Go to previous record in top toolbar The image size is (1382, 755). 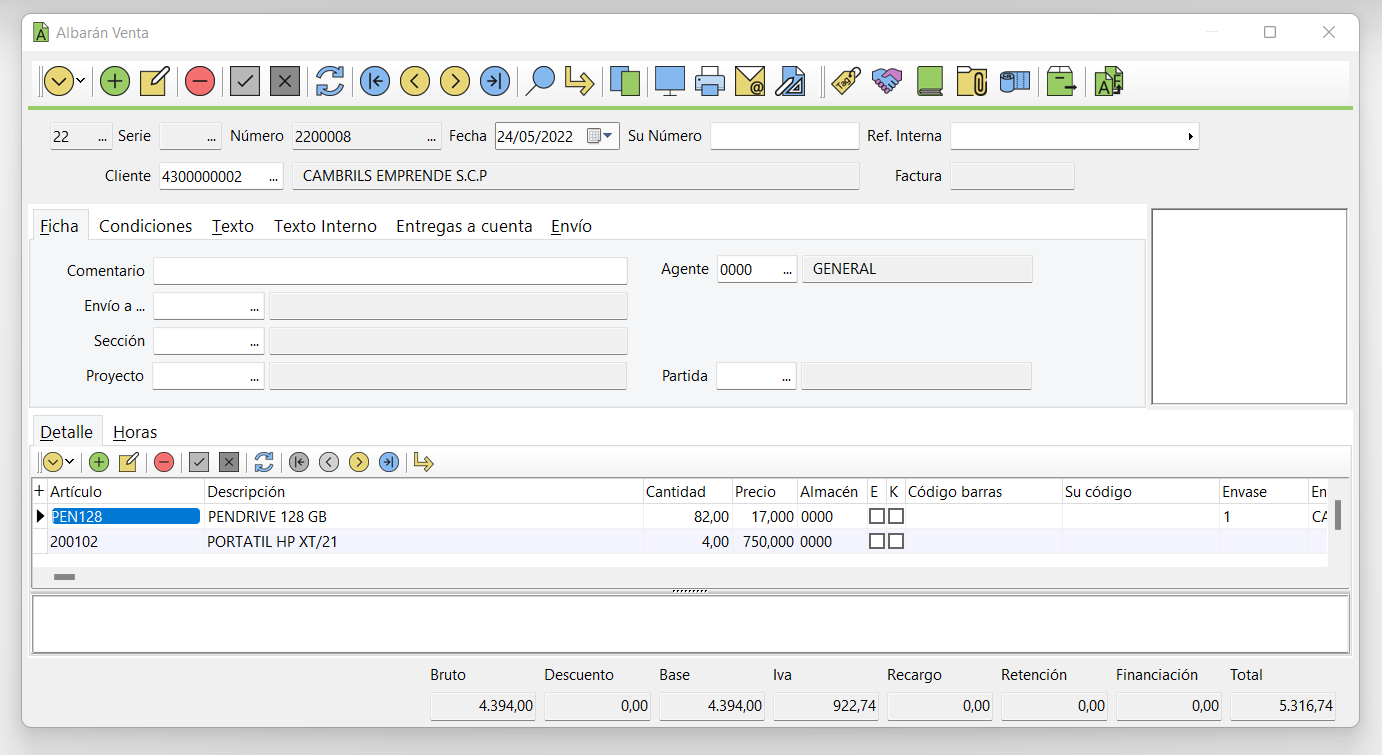pyautogui.click(x=415, y=81)
